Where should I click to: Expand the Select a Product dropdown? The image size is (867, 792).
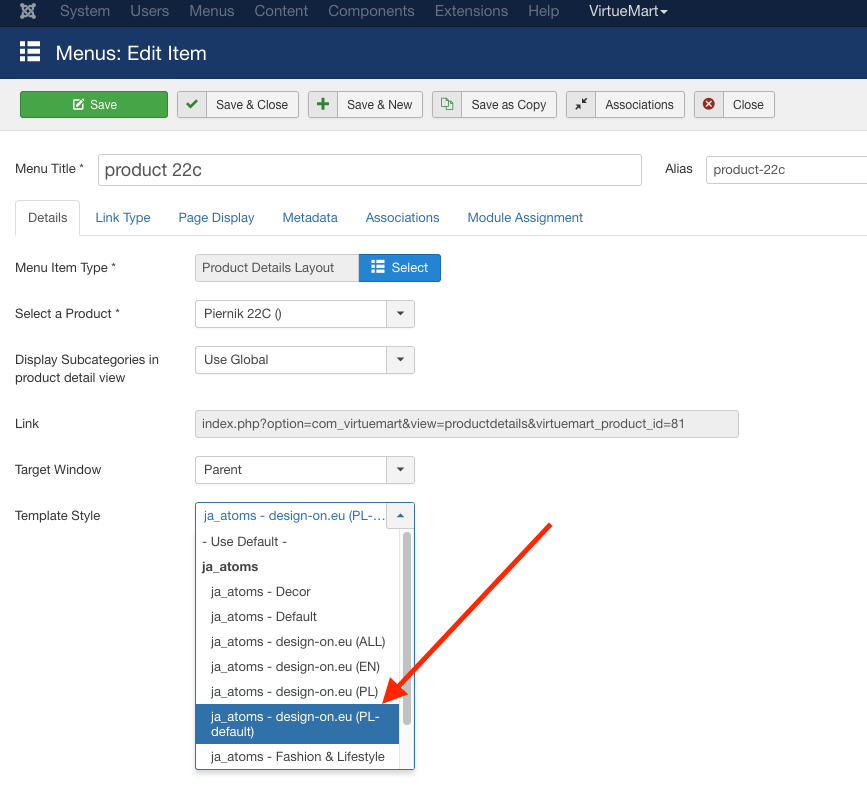tap(400, 314)
